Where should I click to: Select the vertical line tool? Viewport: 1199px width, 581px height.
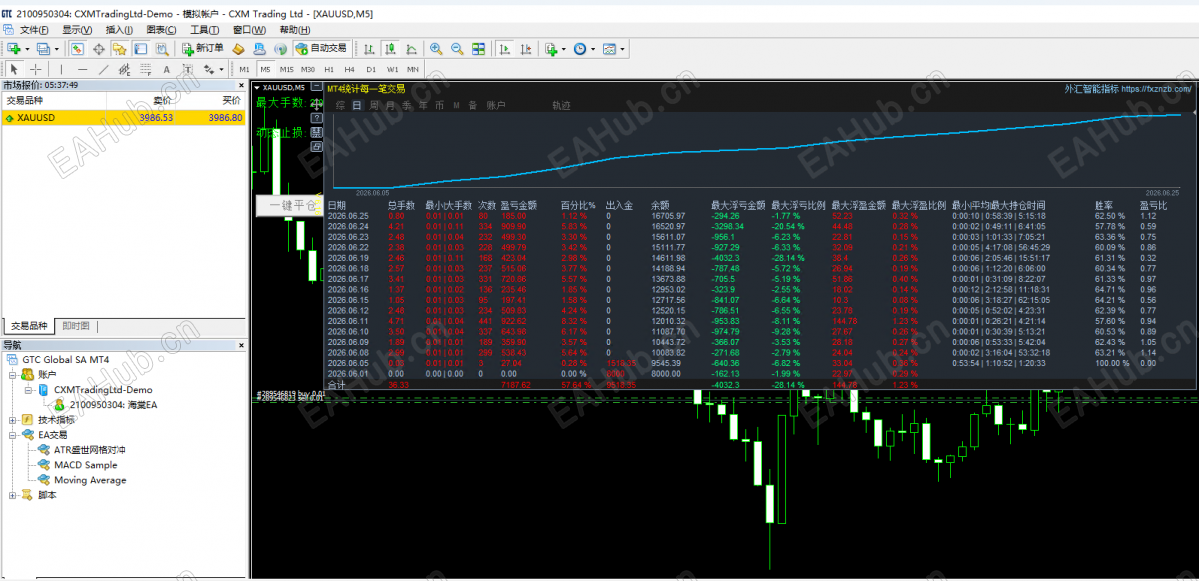61,69
